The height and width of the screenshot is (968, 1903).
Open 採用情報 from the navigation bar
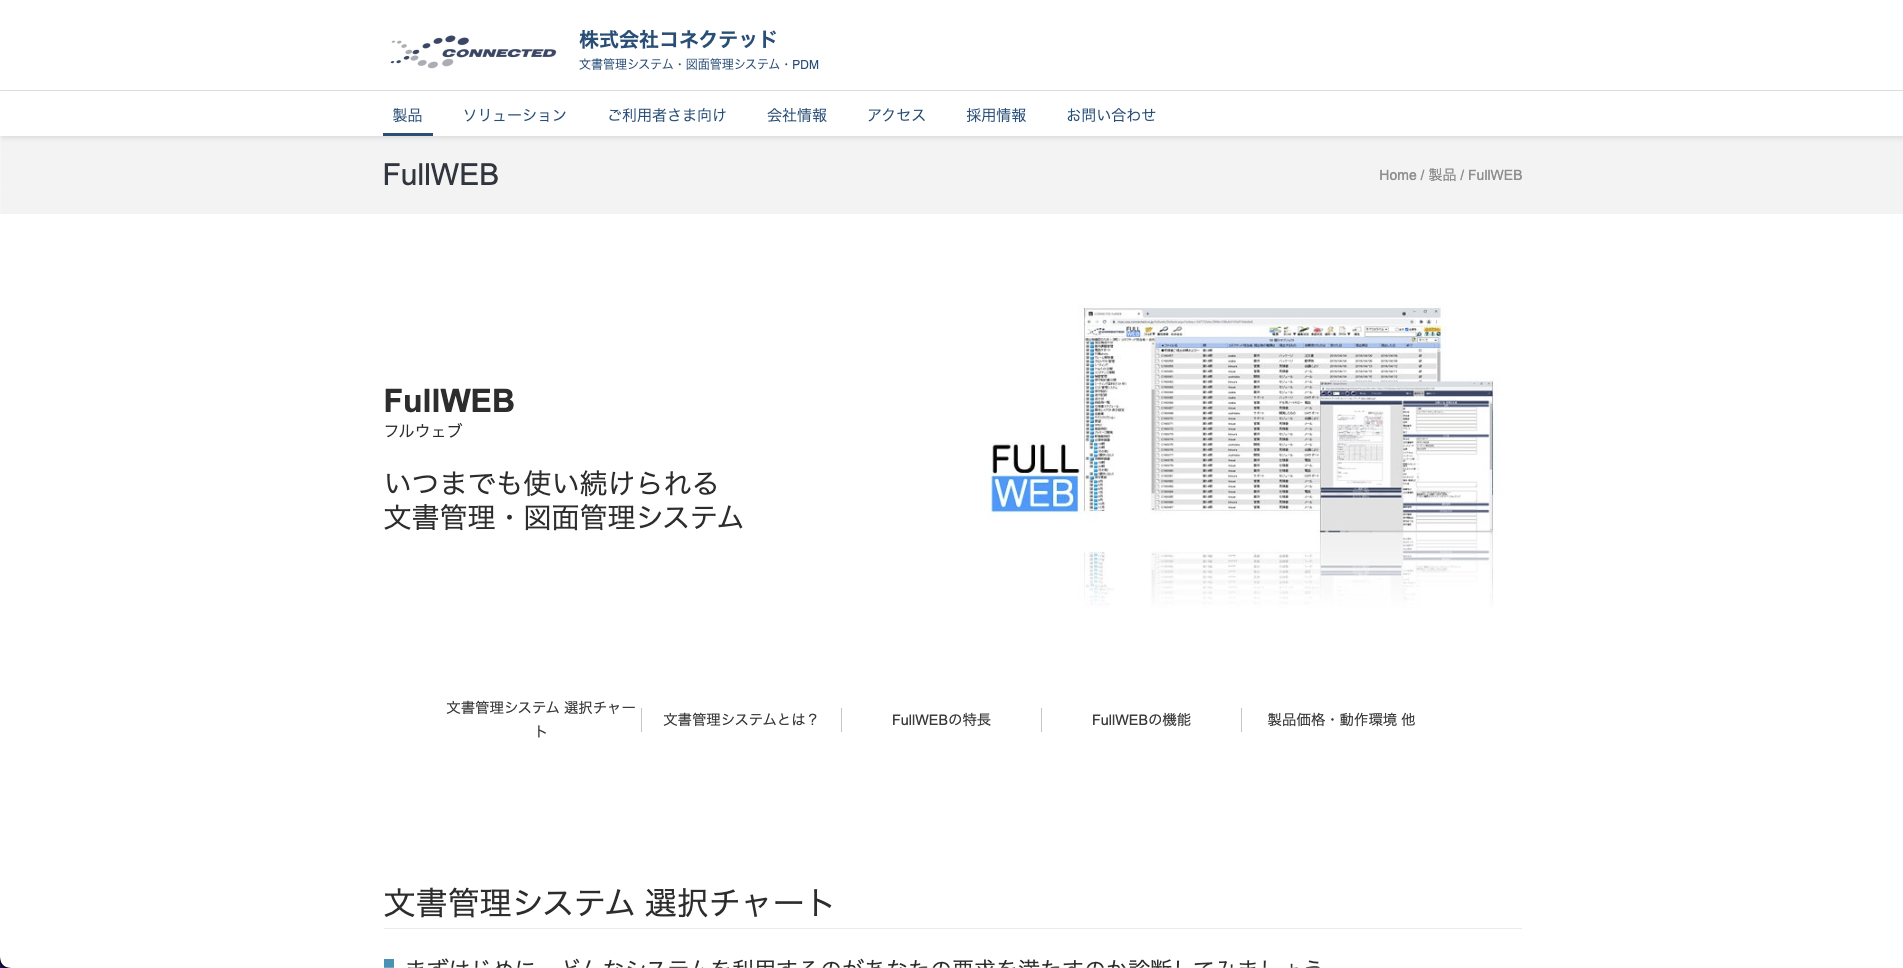point(995,115)
